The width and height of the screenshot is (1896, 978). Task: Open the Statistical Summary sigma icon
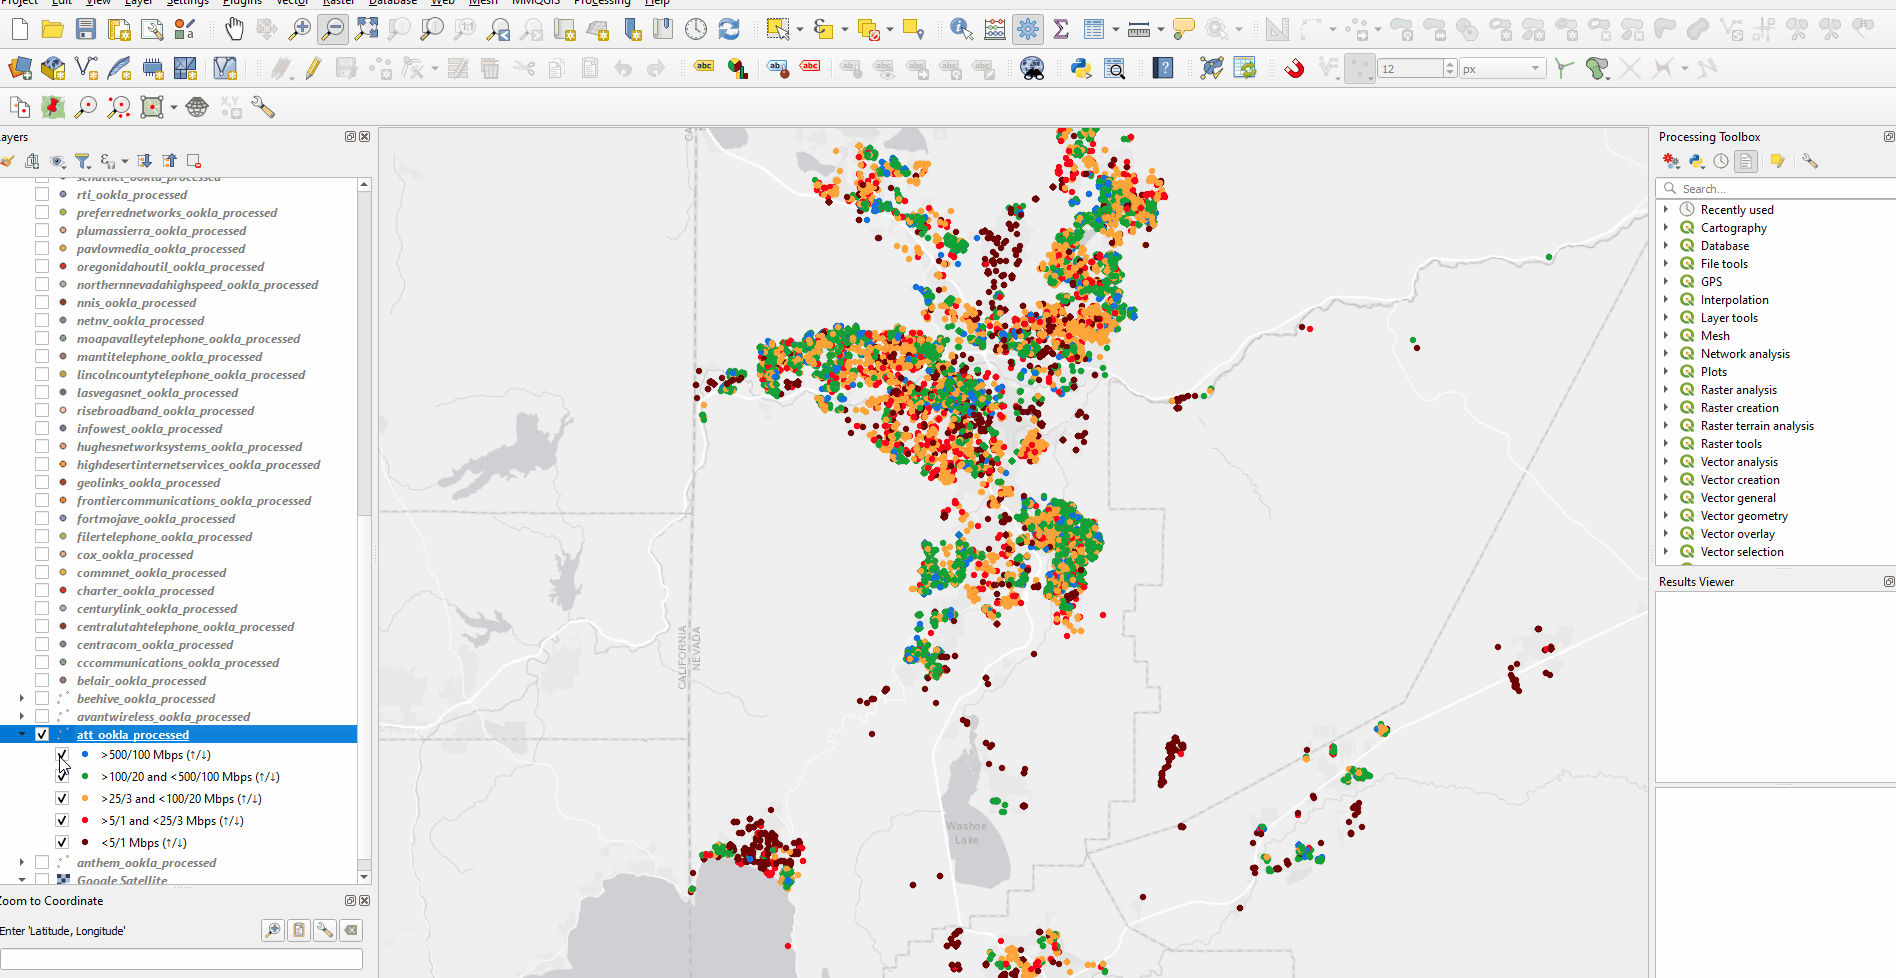coord(1061,29)
